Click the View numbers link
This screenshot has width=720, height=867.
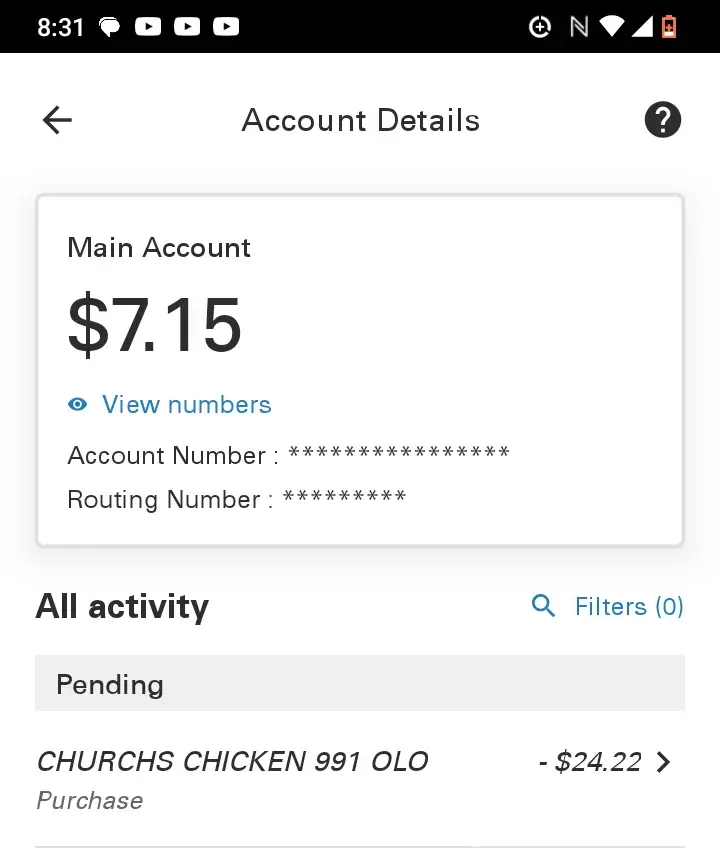[186, 405]
